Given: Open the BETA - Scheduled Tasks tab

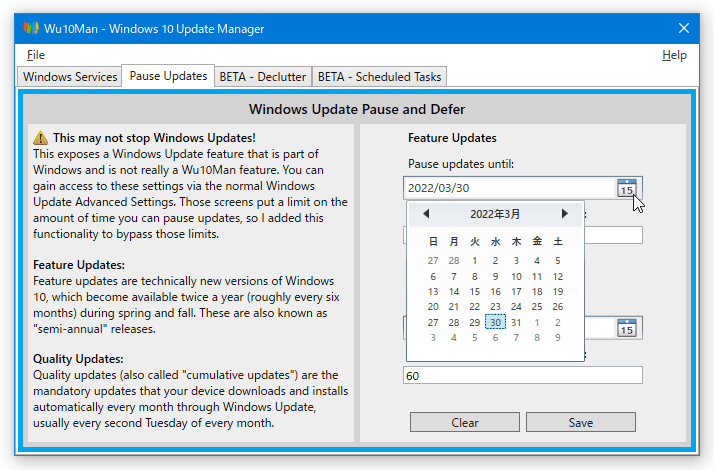Looking at the screenshot, I should click(379, 77).
